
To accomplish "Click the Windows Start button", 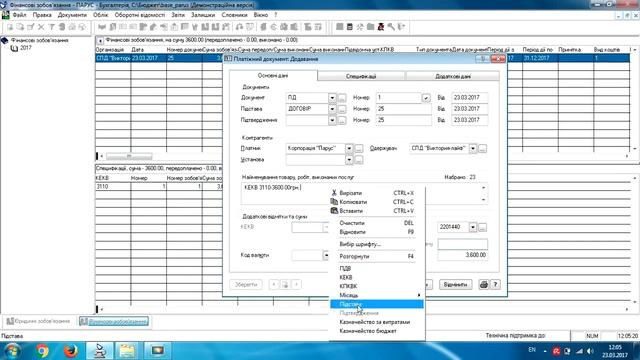I will 12,351.
